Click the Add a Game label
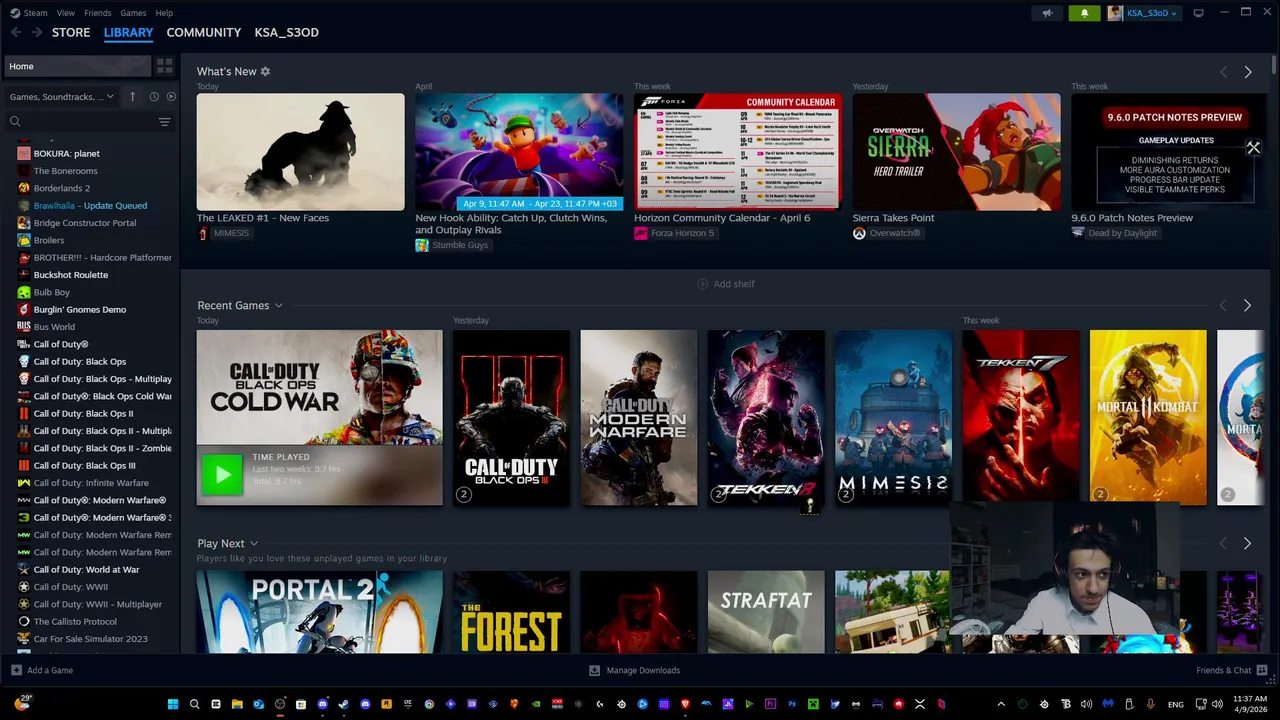The width and height of the screenshot is (1280, 720). [50, 670]
